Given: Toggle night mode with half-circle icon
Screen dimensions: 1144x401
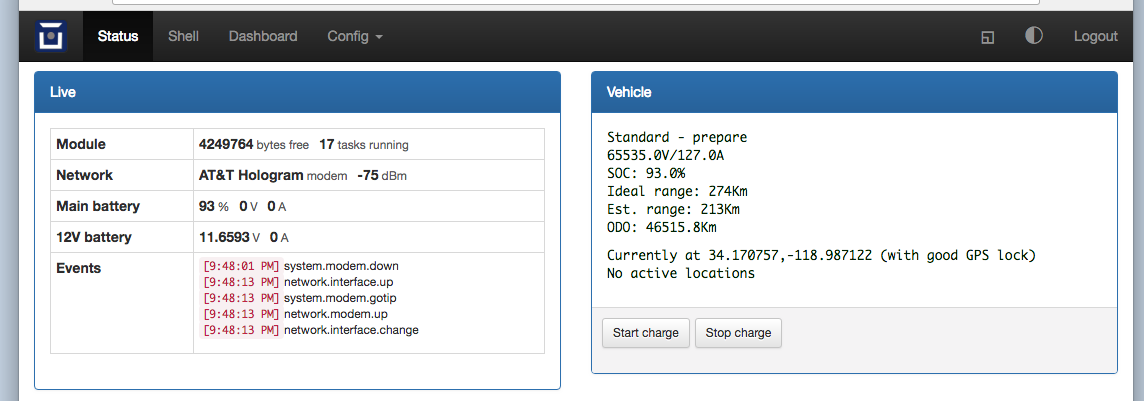Looking at the screenshot, I should (1034, 36).
